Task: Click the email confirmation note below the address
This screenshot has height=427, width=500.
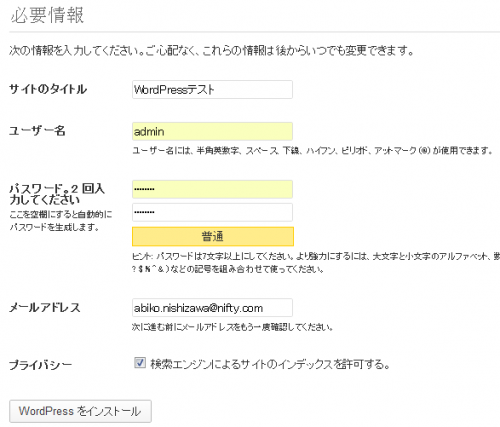Action: (232, 327)
